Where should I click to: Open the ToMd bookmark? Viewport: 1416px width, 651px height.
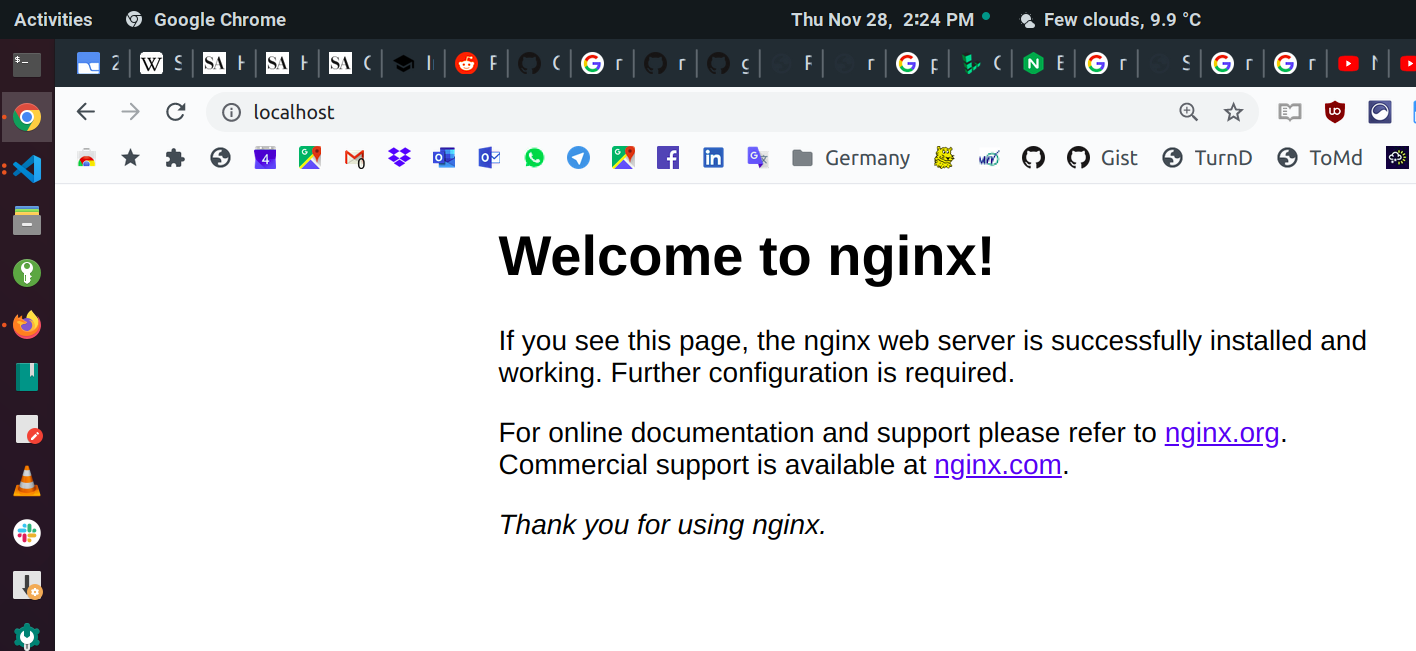[1321, 158]
